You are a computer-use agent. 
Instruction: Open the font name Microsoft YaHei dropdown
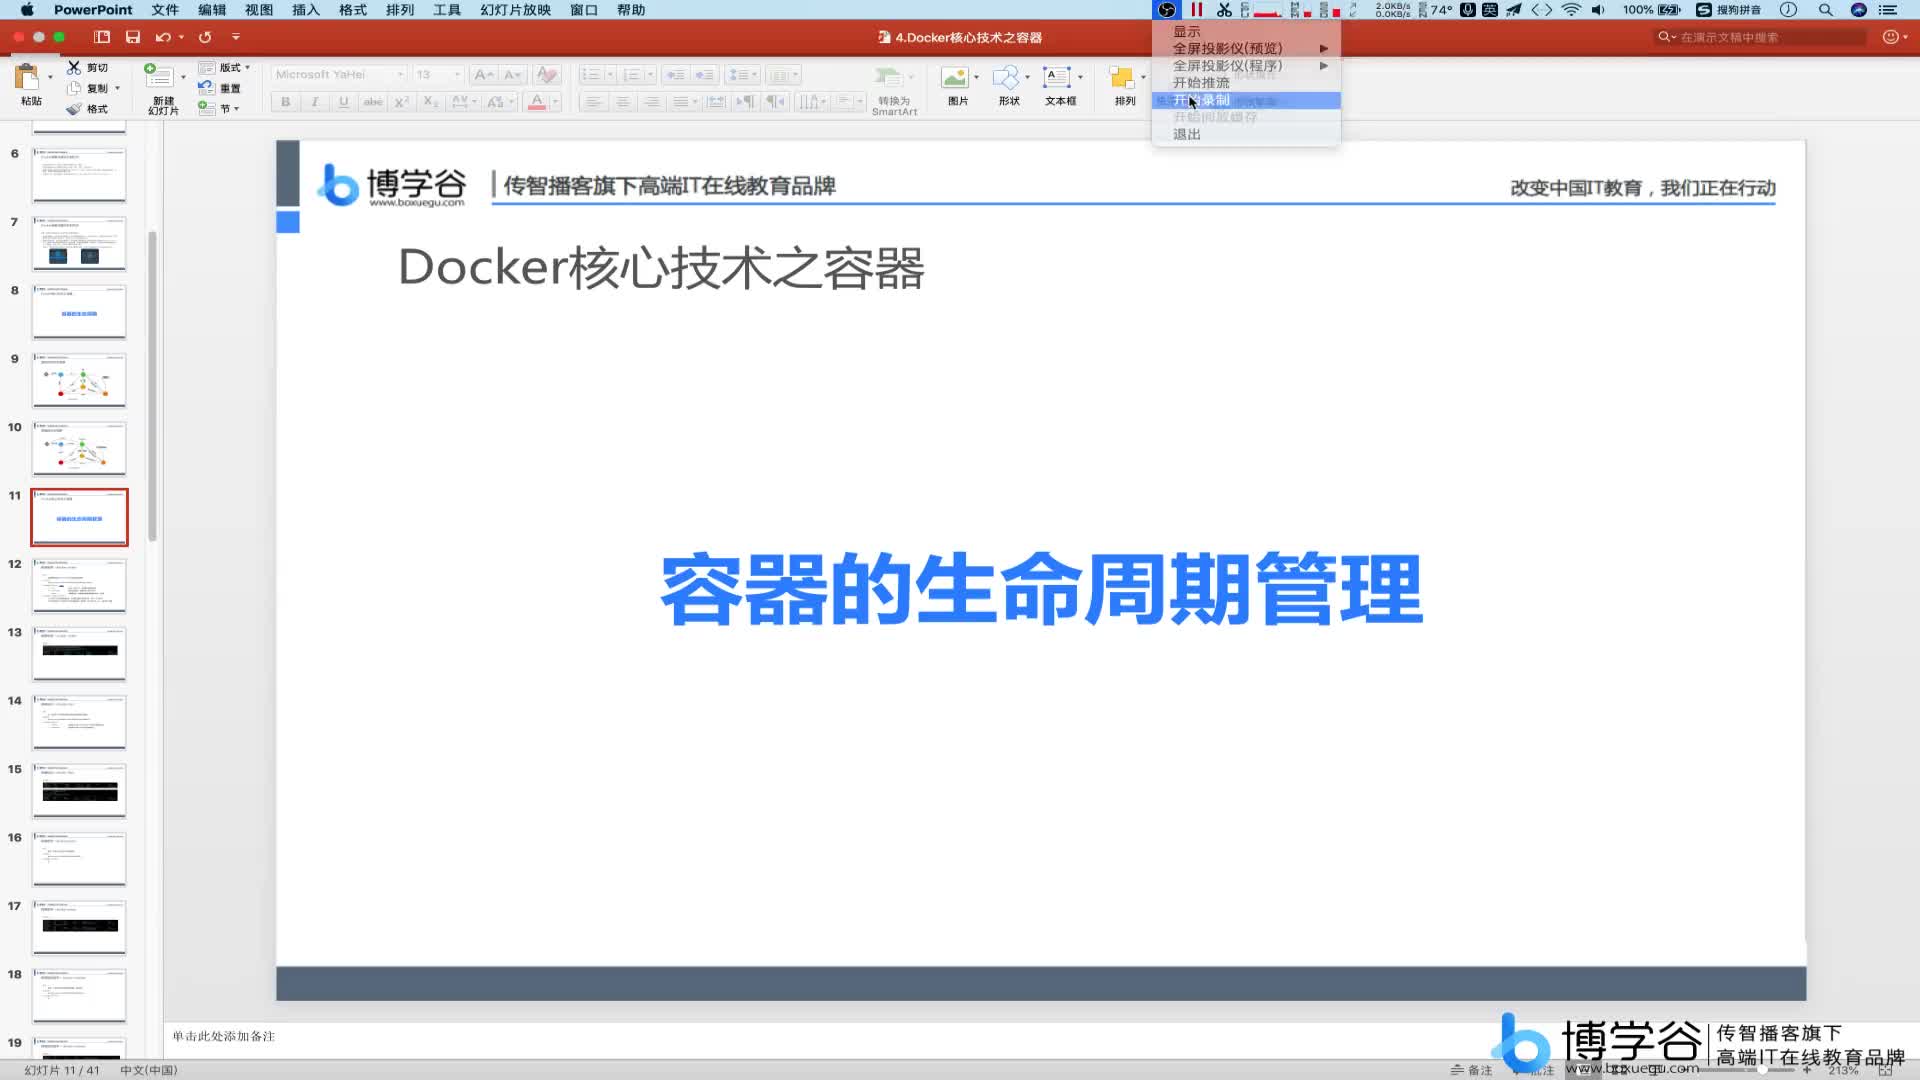[401, 75]
